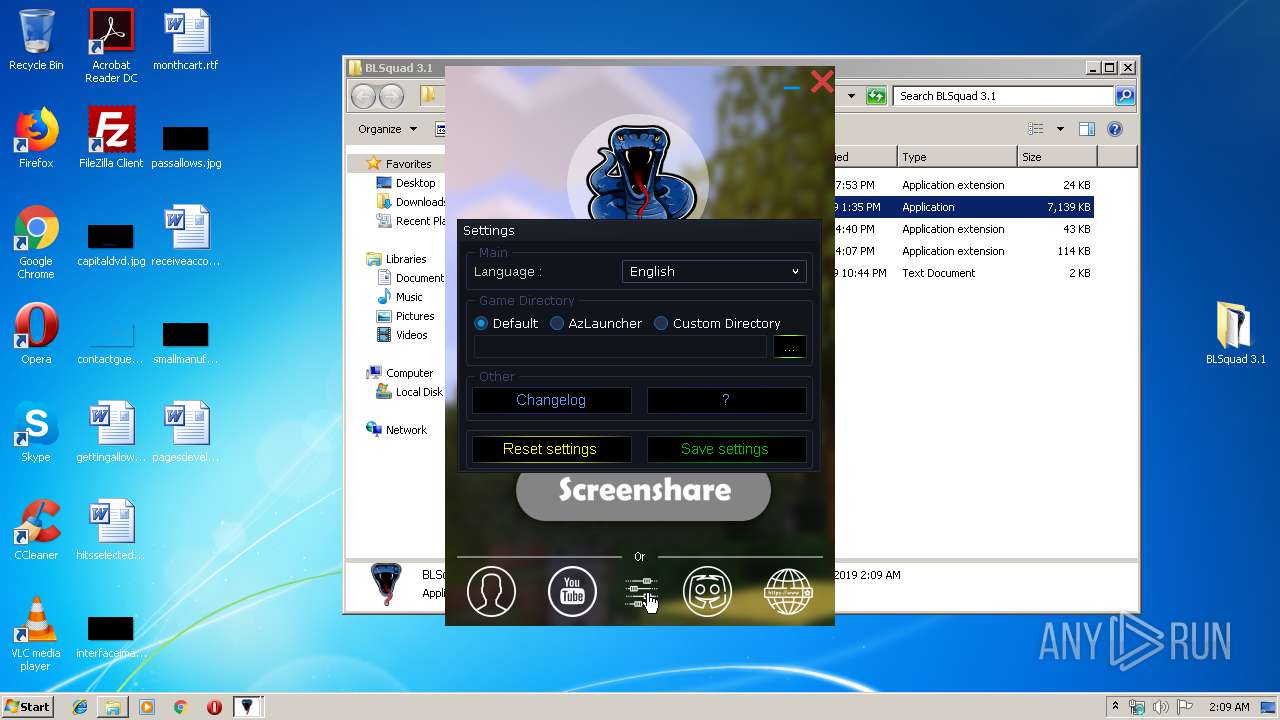Screen dimensions: 1280x720
Task: Sort files by the Size column
Action: pos(1056,157)
